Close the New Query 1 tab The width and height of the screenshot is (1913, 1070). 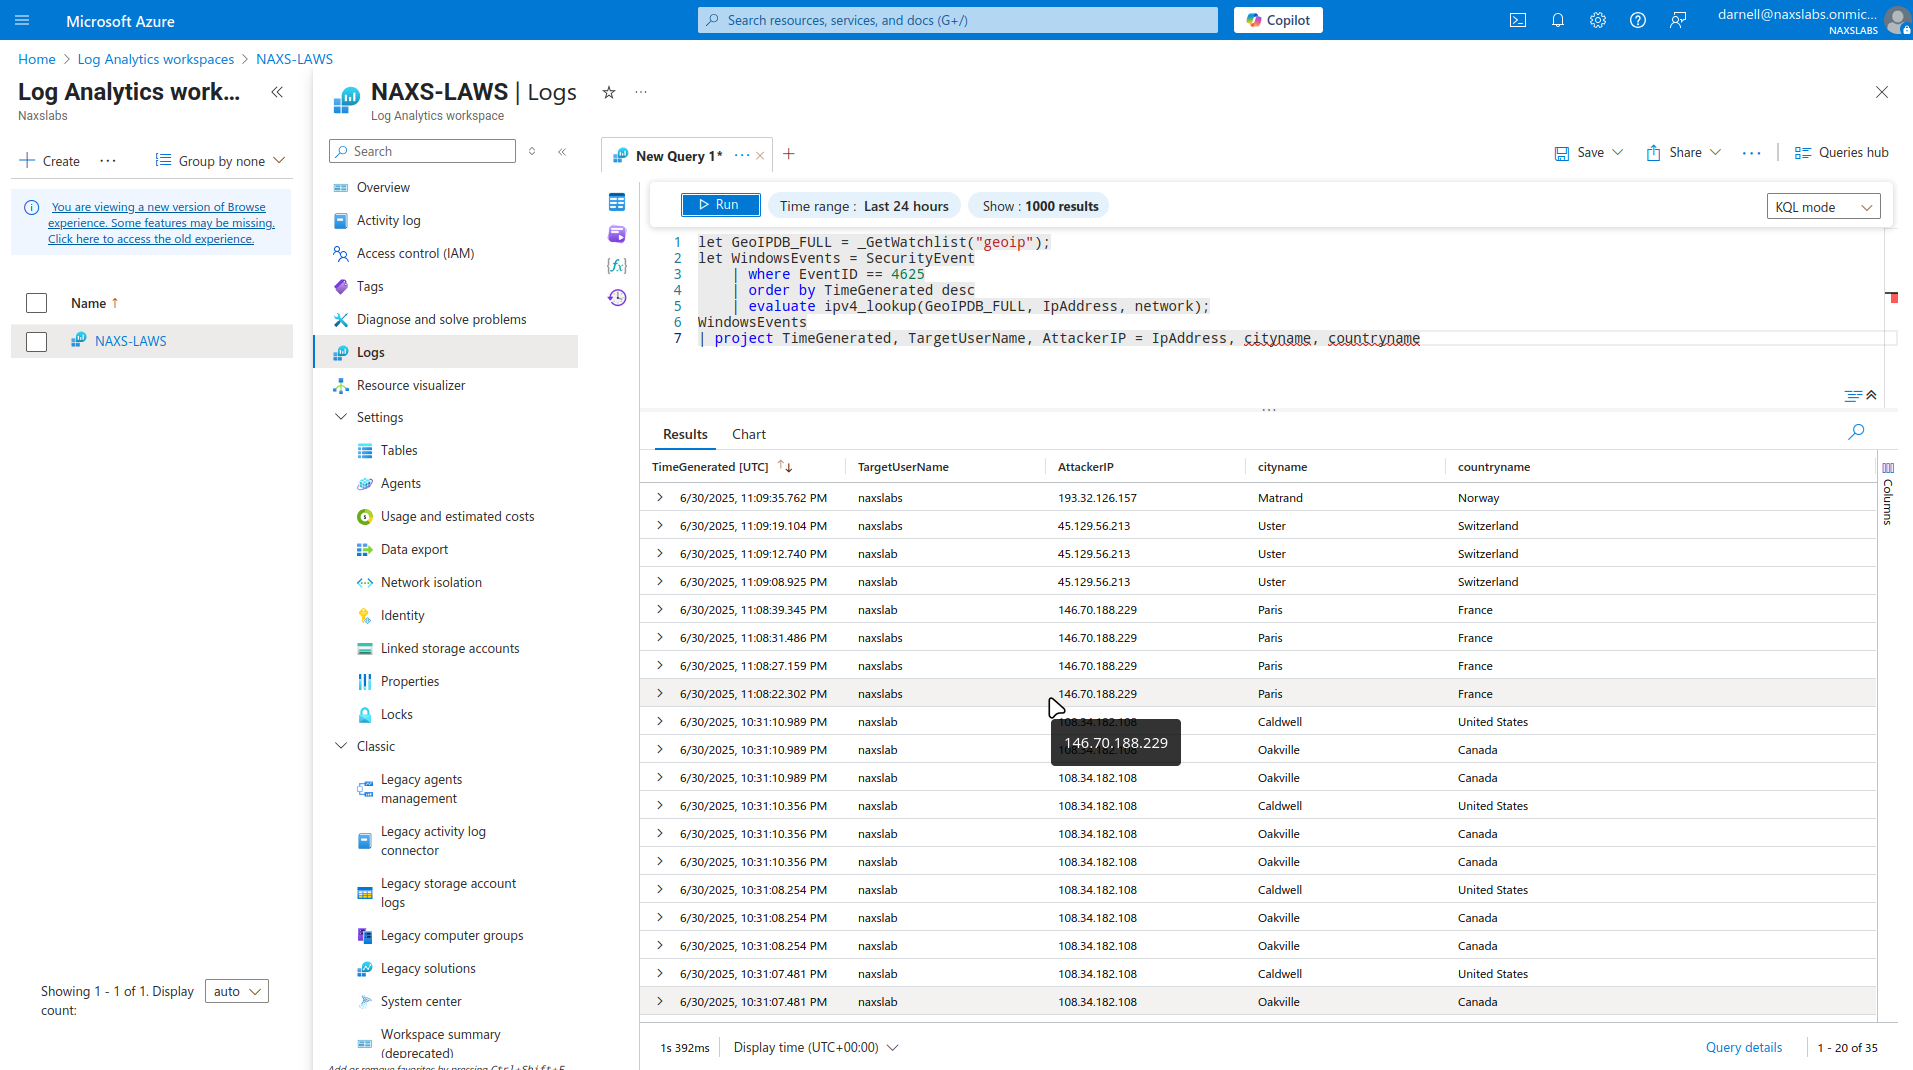[760, 155]
